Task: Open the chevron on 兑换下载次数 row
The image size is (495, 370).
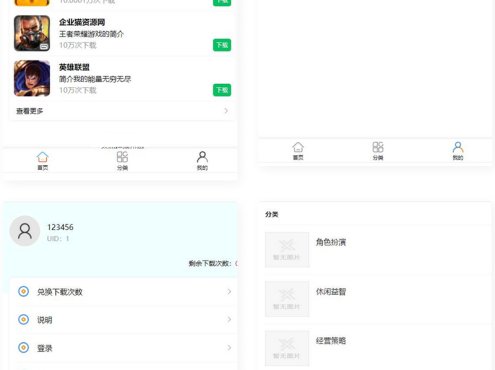Action: pos(229,292)
